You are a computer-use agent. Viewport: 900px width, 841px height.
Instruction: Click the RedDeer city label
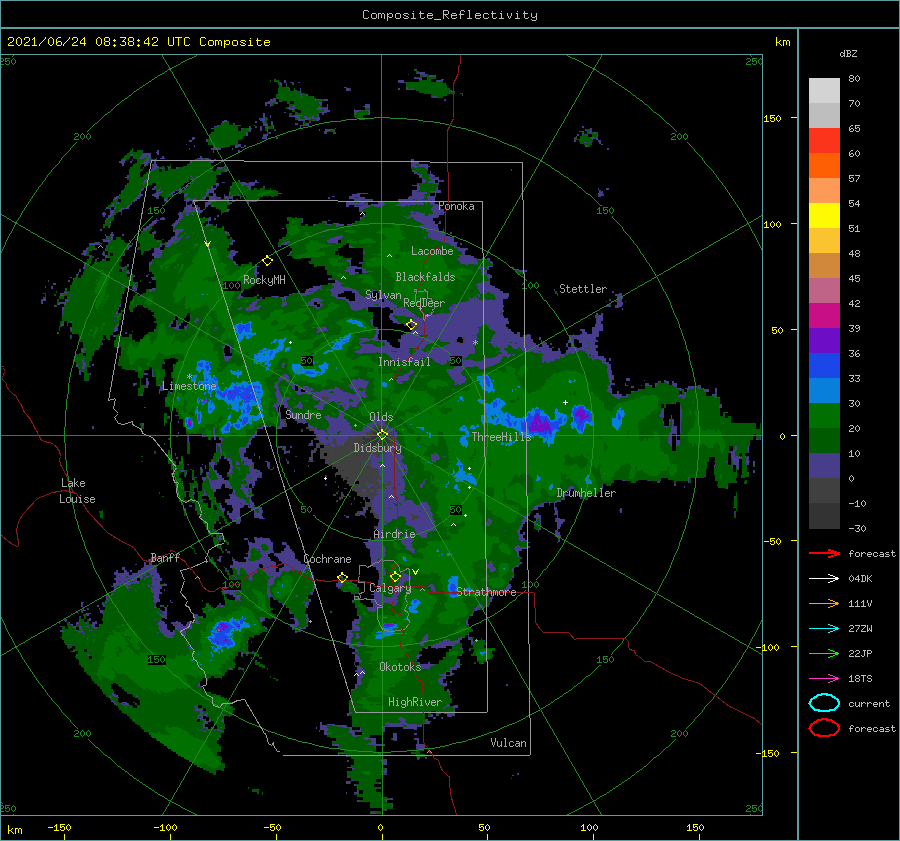click(424, 303)
